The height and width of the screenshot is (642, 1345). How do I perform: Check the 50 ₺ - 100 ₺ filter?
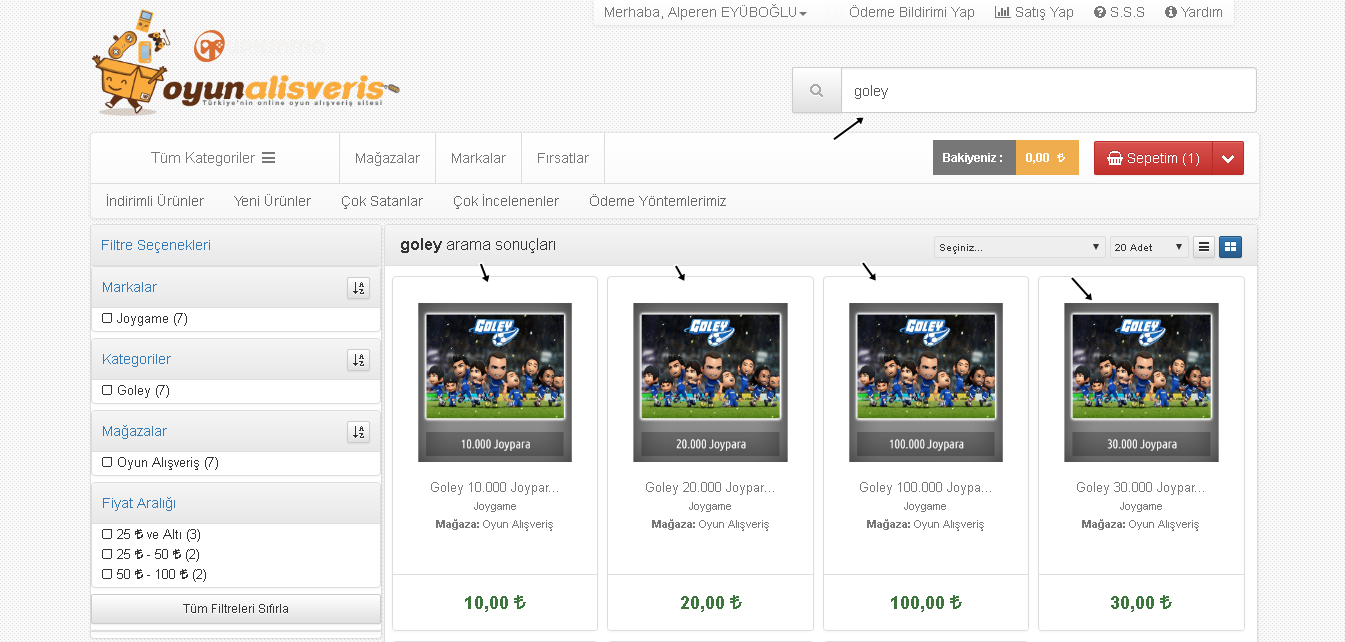(x=107, y=574)
